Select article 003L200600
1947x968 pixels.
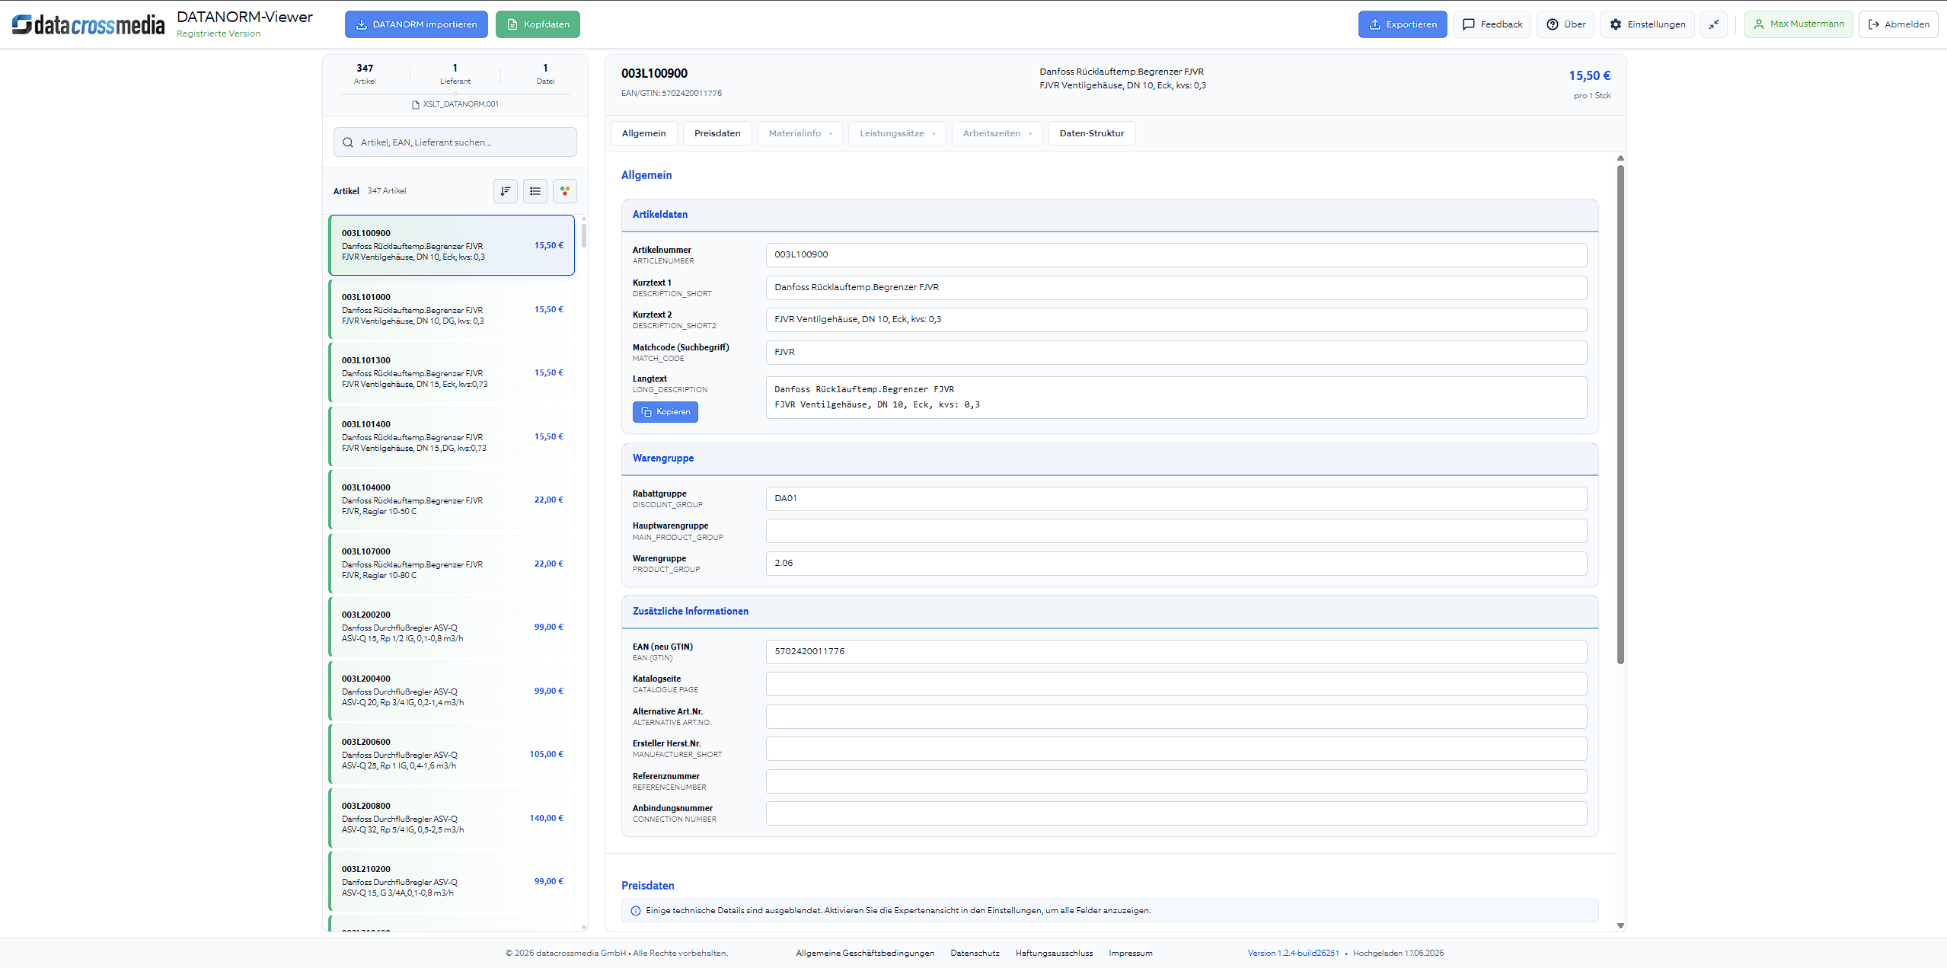click(452, 754)
